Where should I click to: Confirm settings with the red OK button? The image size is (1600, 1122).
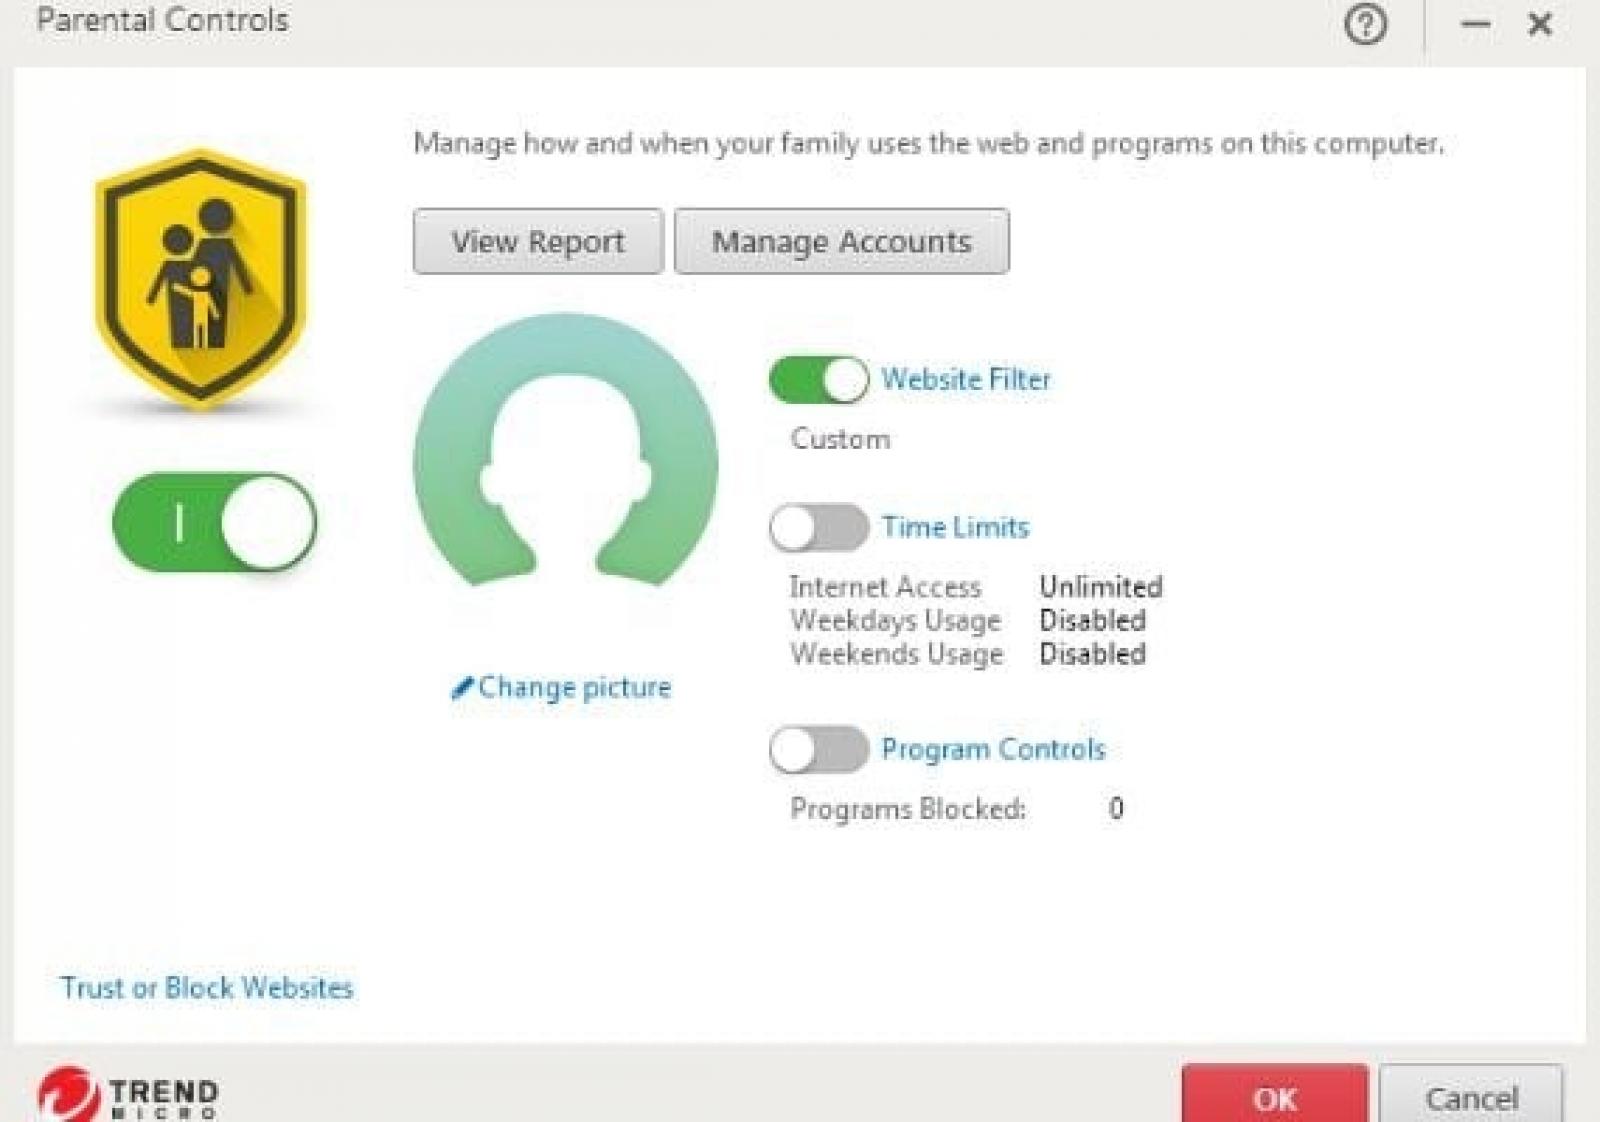coord(1274,1097)
